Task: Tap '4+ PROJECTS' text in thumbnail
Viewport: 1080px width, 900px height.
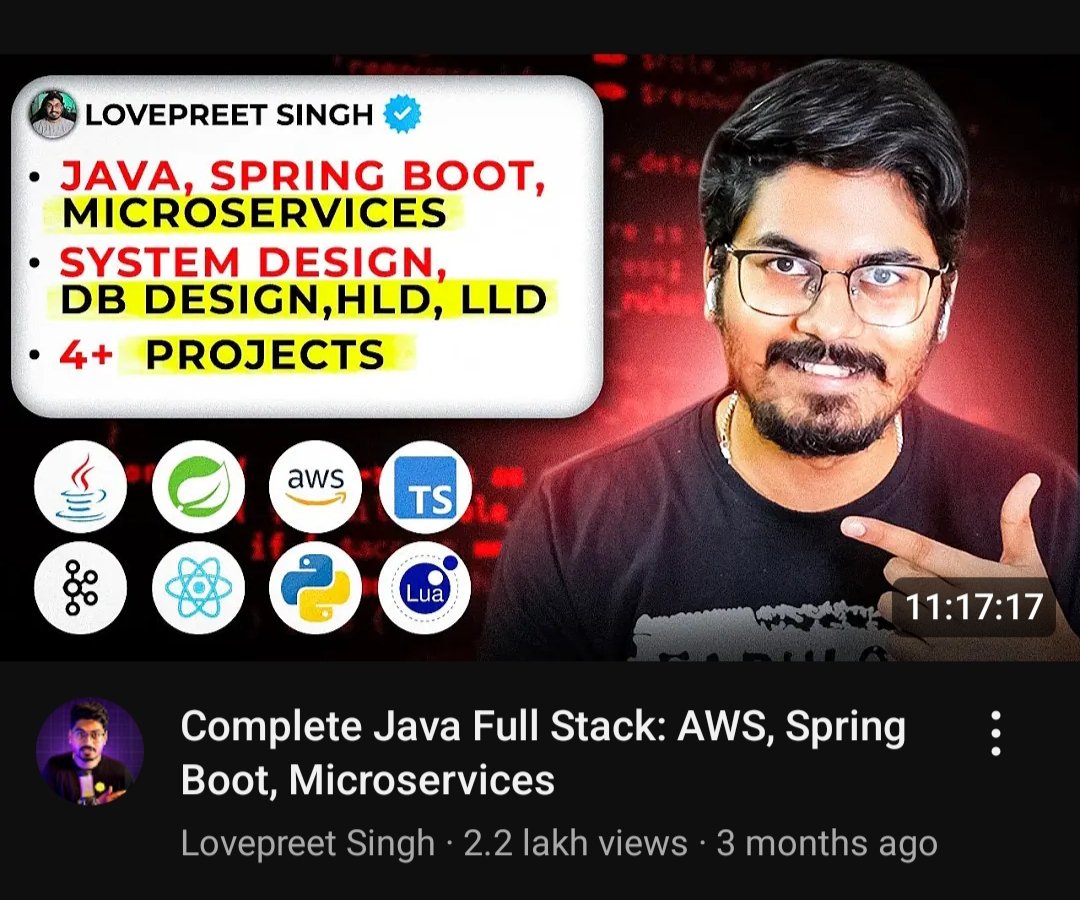Action: pyautogui.click(x=222, y=355)
